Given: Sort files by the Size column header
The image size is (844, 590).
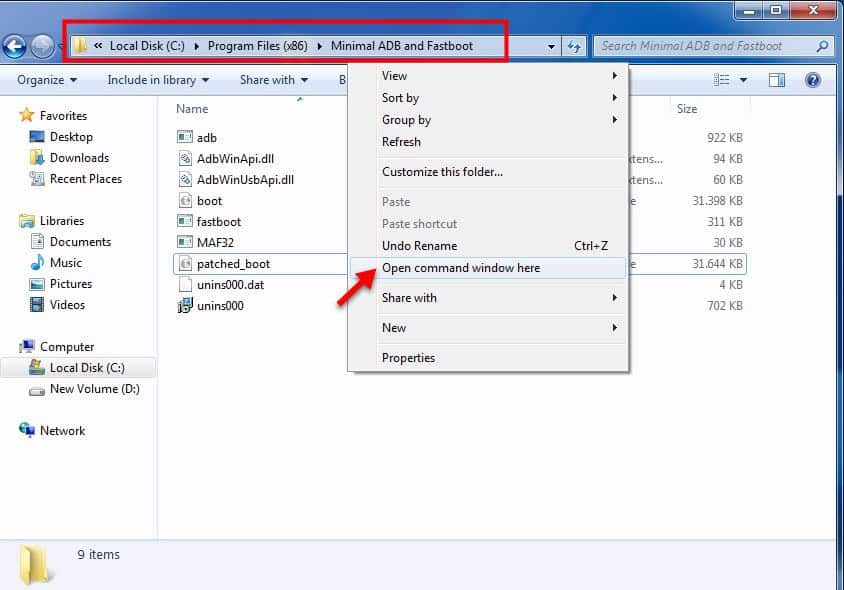Looking at the screenshot, I should tap(687, 109).
